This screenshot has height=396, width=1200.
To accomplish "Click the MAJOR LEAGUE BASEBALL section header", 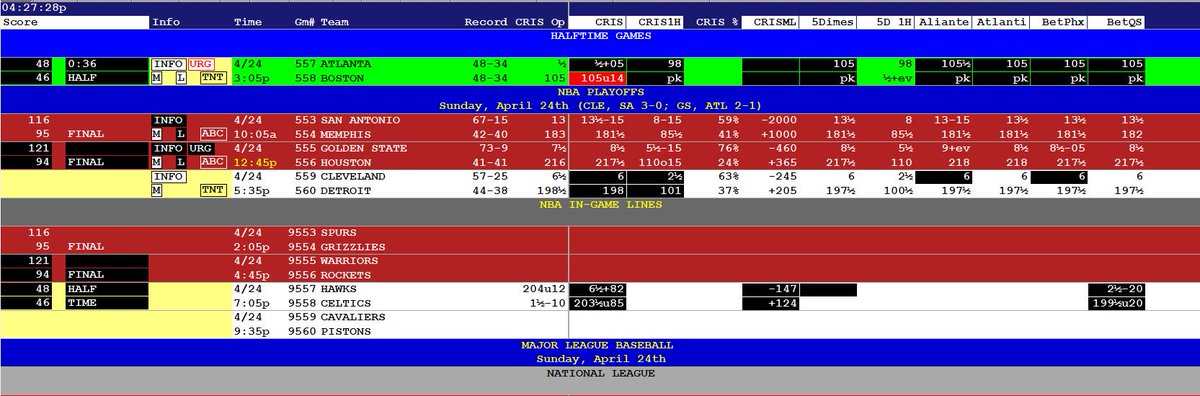I will (x=600, y=344).
